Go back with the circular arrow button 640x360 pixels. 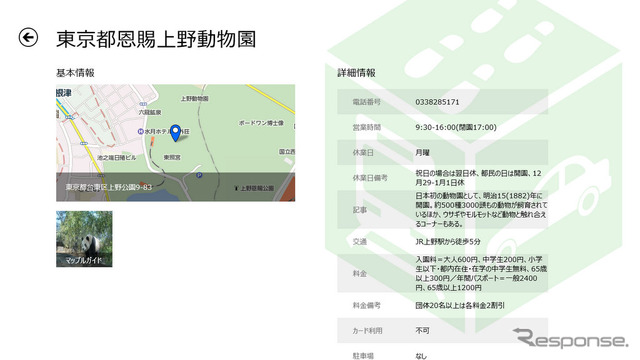click(x=28, y=38)
